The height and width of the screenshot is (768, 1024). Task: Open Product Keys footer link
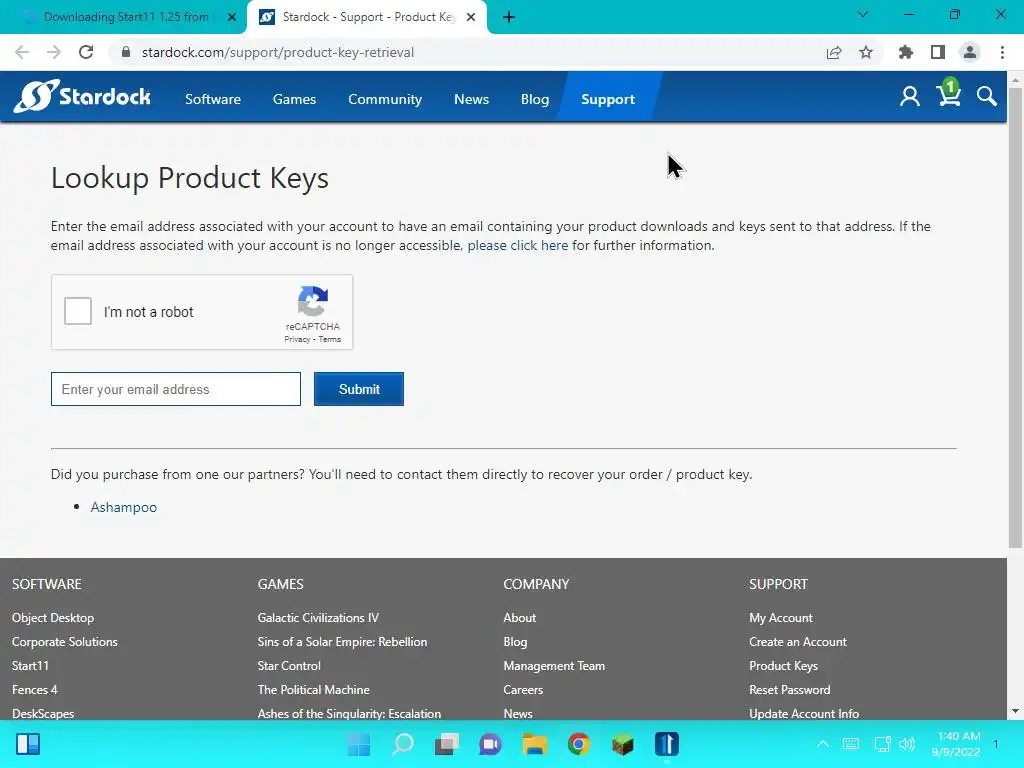(x=784, y=666)
